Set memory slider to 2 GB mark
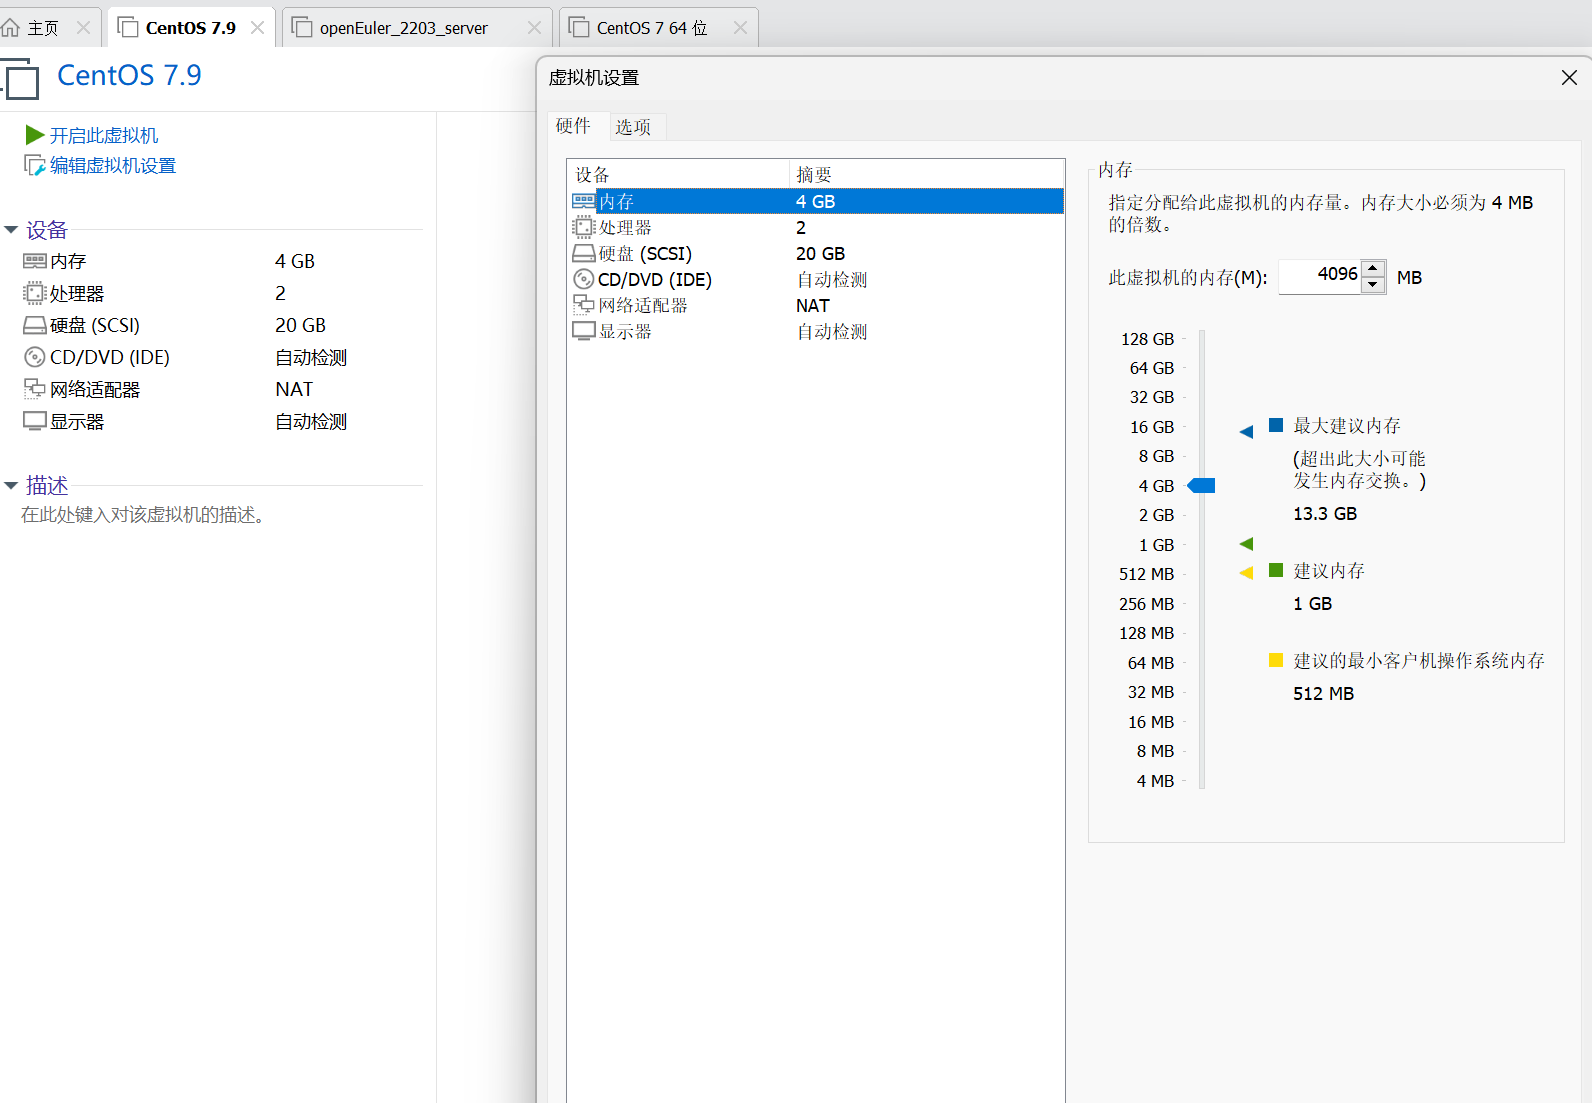 1202,515
